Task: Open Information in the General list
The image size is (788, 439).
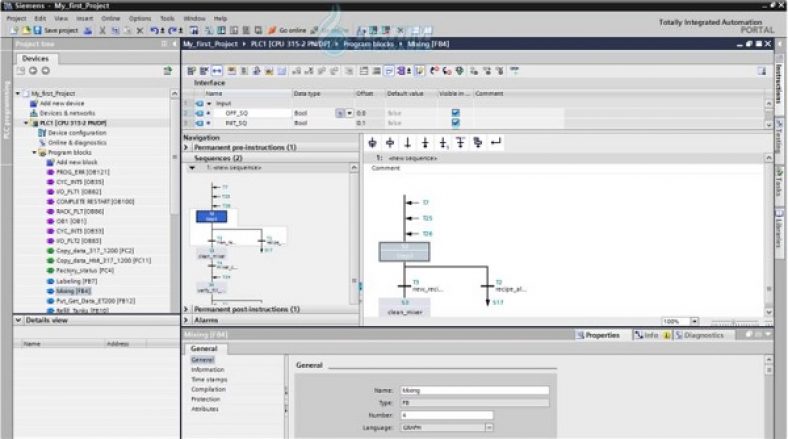Action: coord(208,370)
